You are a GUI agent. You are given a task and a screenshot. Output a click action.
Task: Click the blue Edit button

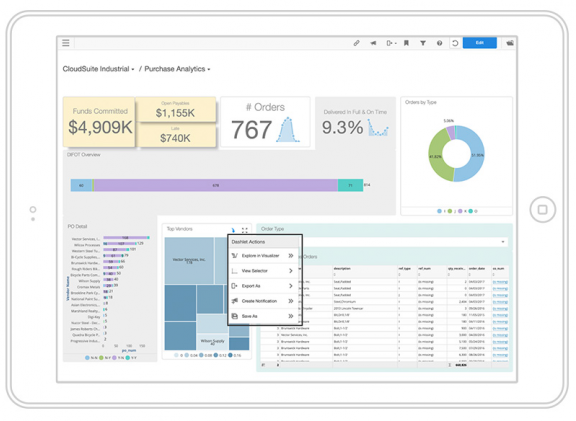coord(479,43)
